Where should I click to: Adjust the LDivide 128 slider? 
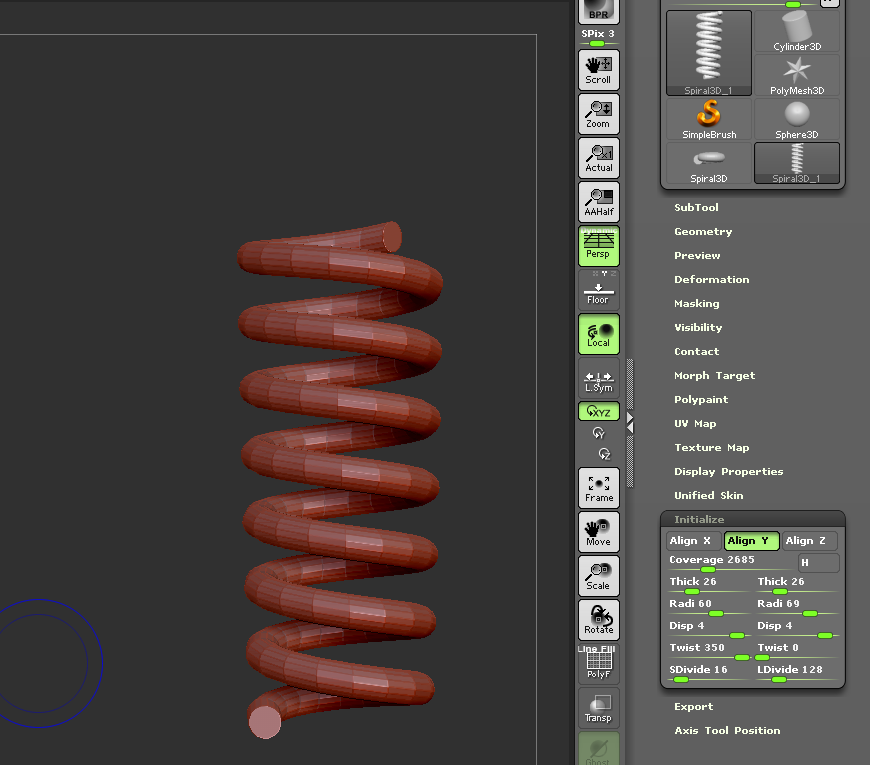pos(797,673)
